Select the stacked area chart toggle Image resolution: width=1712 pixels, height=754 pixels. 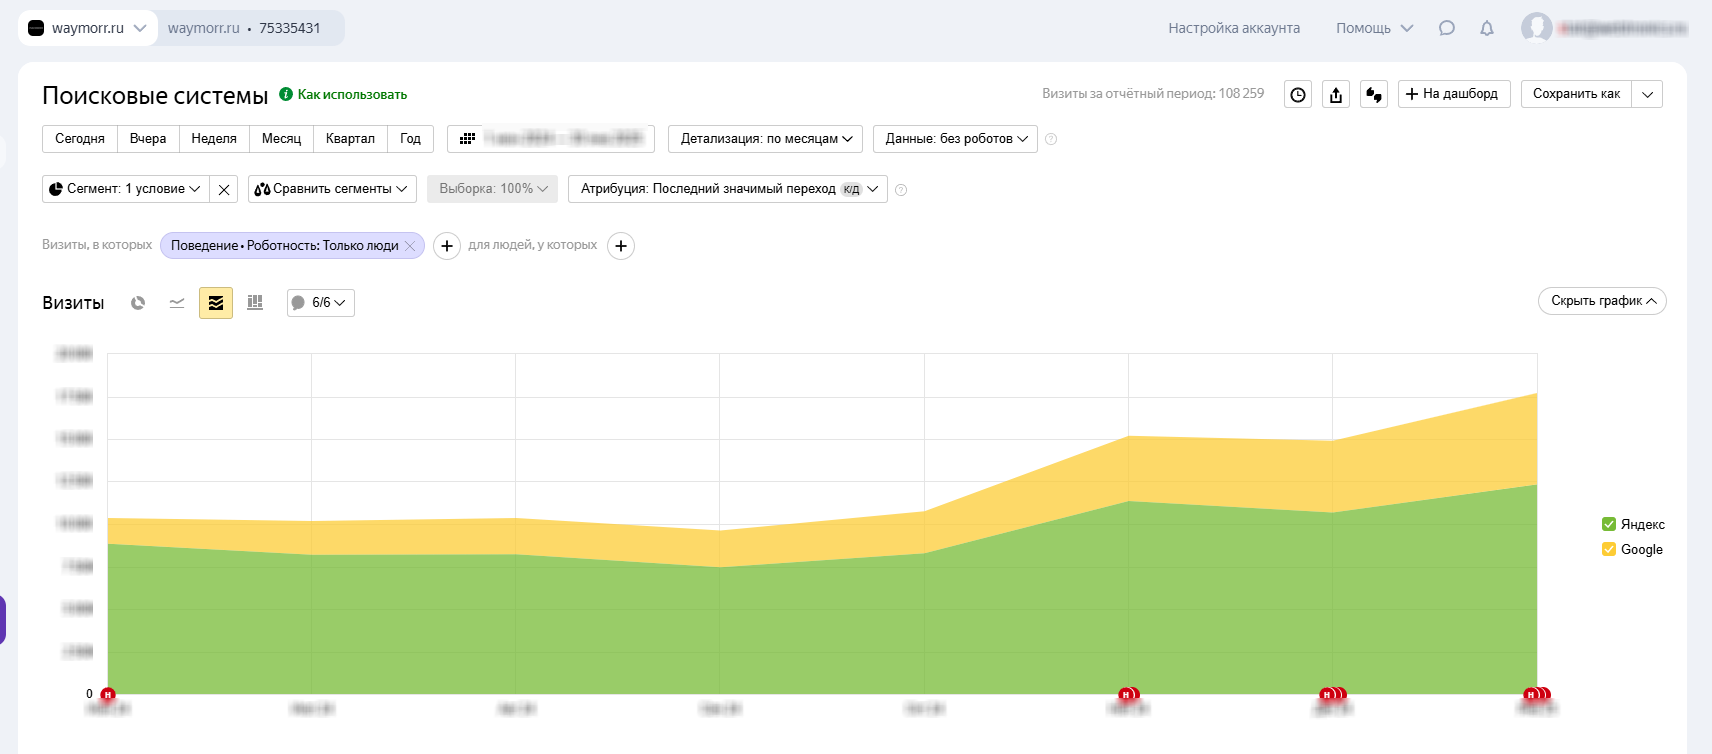tap(216, 303)
